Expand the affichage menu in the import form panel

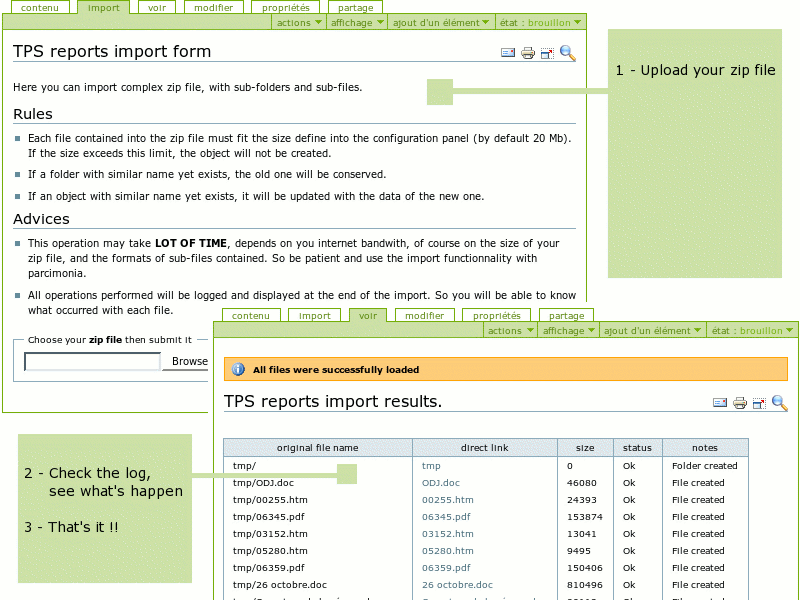pyautogui.click(x=356, y=23)
